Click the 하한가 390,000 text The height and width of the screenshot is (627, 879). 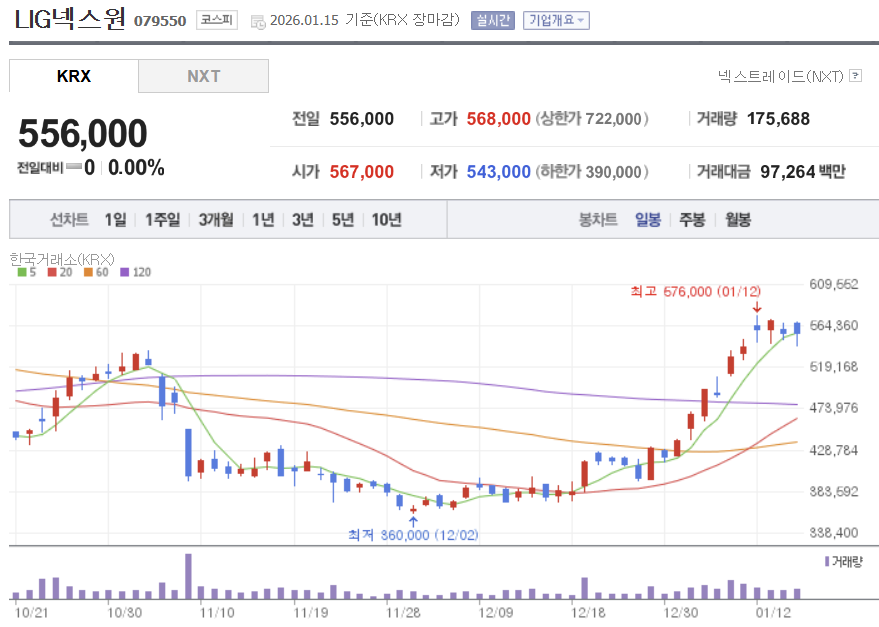(x=591, y=171)
